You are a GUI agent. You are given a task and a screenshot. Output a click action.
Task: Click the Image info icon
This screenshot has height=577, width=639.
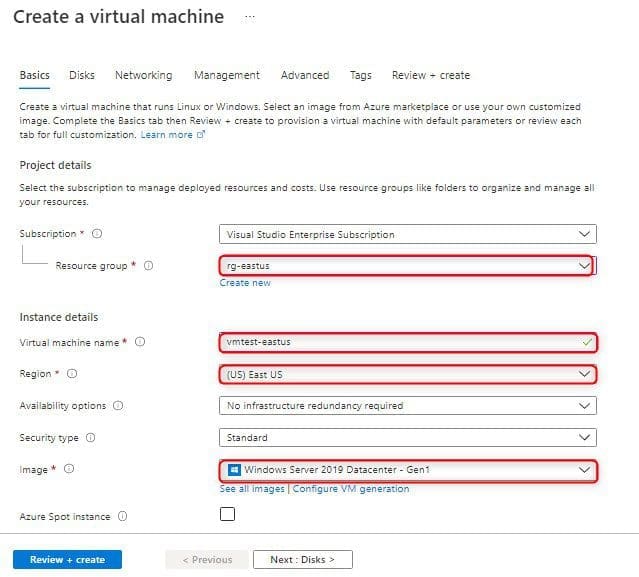[69, 469]
